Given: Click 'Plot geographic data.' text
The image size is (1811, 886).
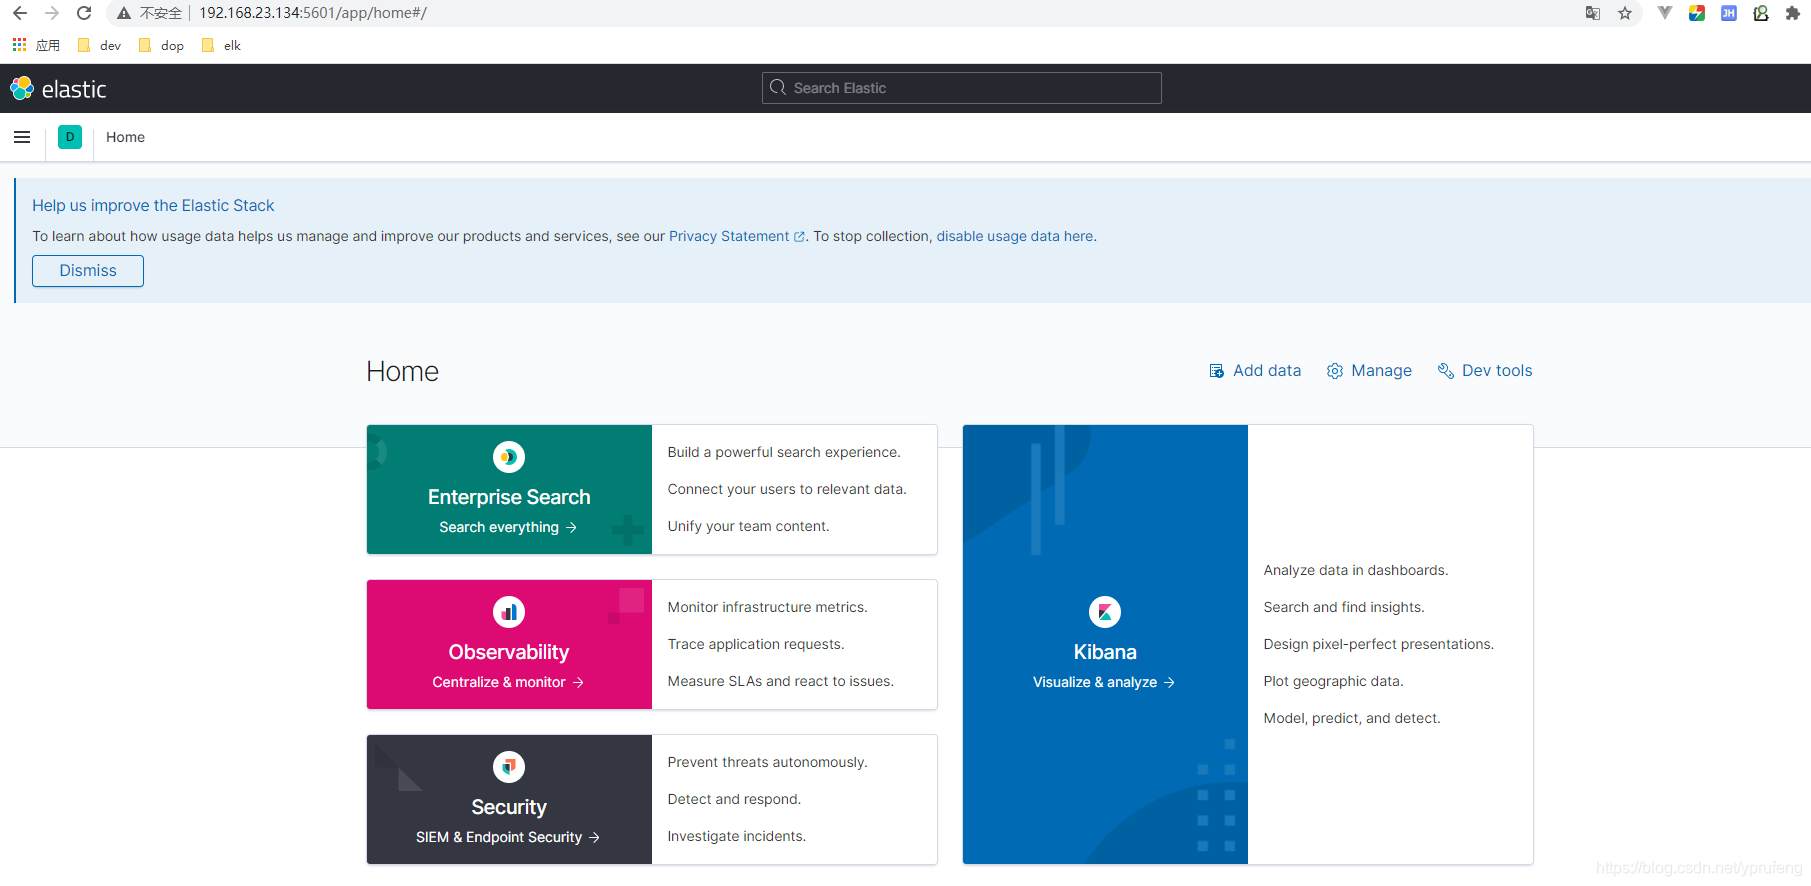Looking at the screenshot, I should [1333, 681].
